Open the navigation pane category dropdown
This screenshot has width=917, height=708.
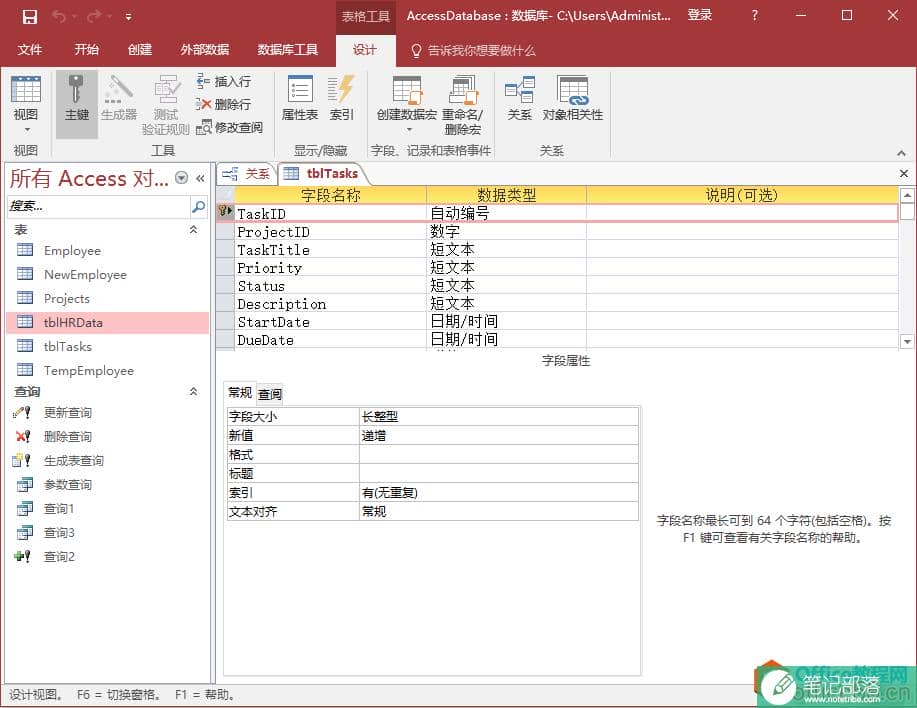point(182,178)
